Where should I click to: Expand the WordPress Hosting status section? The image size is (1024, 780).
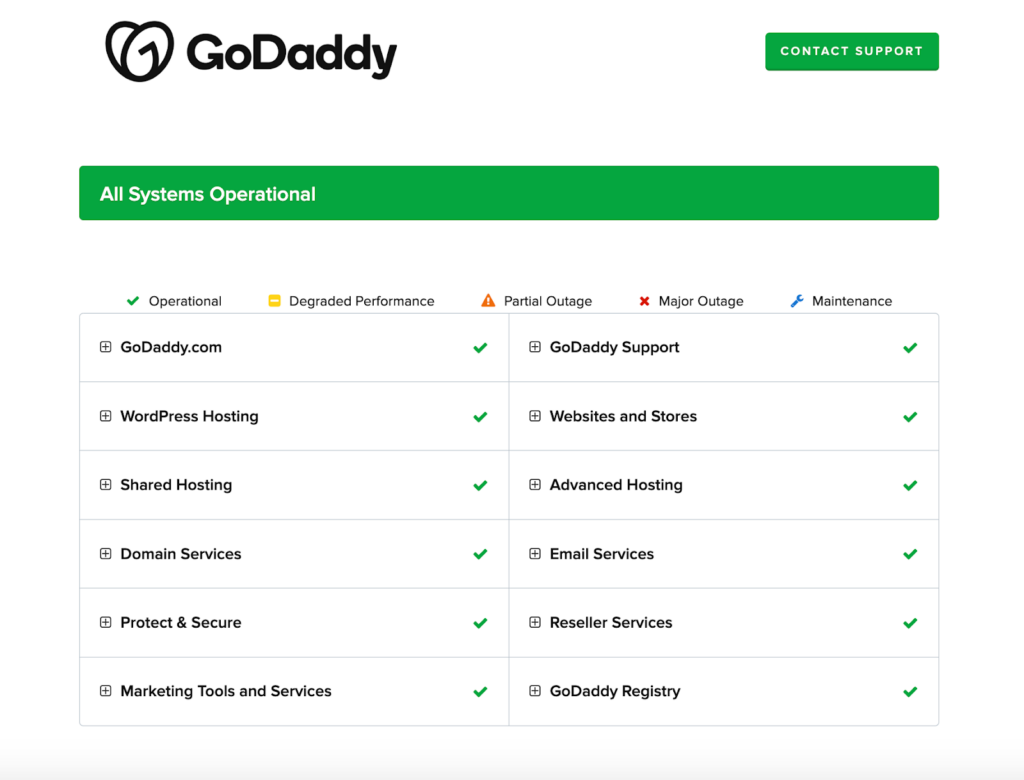pos(105,416)
